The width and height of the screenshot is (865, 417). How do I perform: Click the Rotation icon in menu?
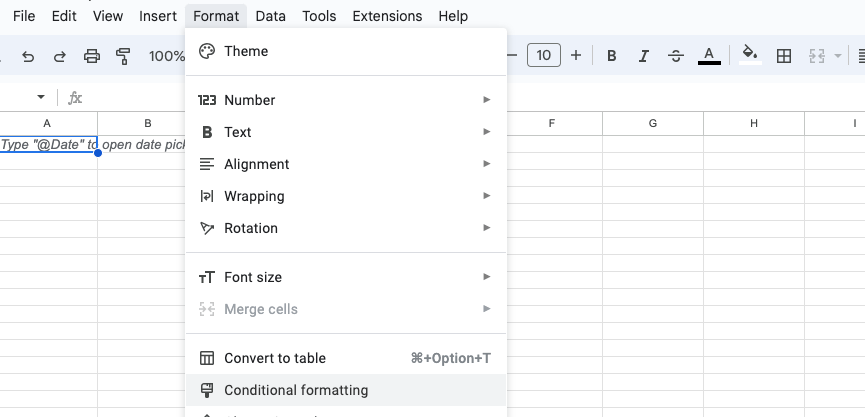point(207,228)
